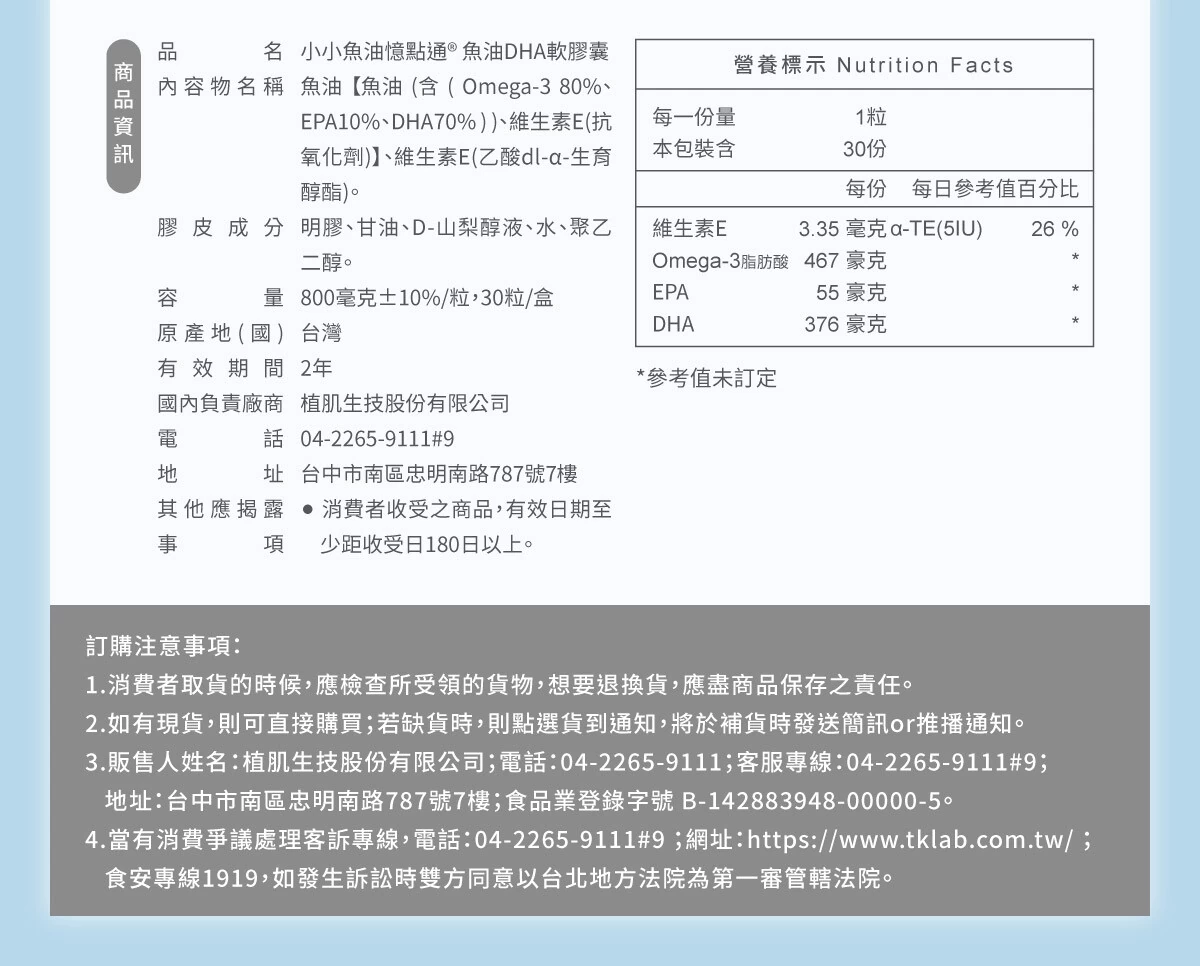The width and height of the screenshot is (1200, 966).
Task: Select the daily value 26 %
Action: pyautogui.click(x=1055, y=229)
